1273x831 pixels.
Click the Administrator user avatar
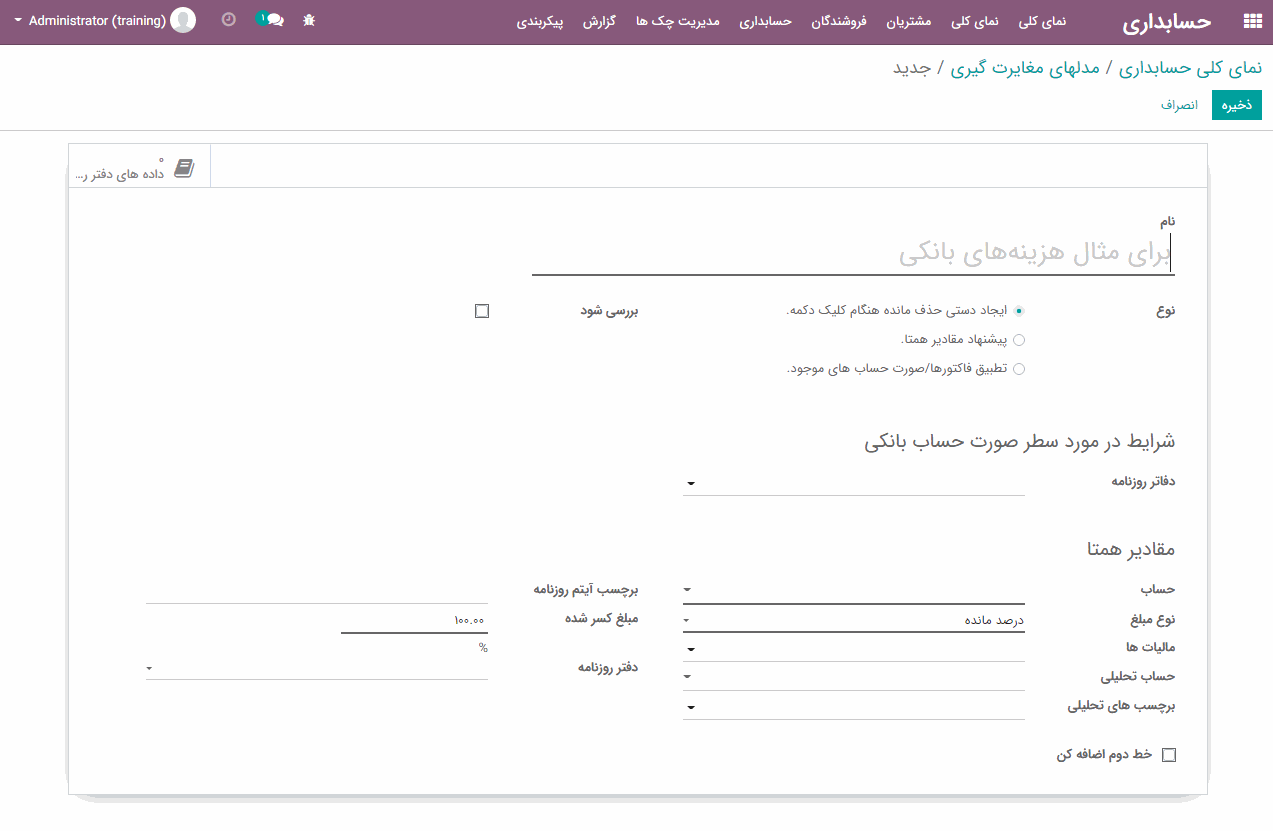pos(183,20)
